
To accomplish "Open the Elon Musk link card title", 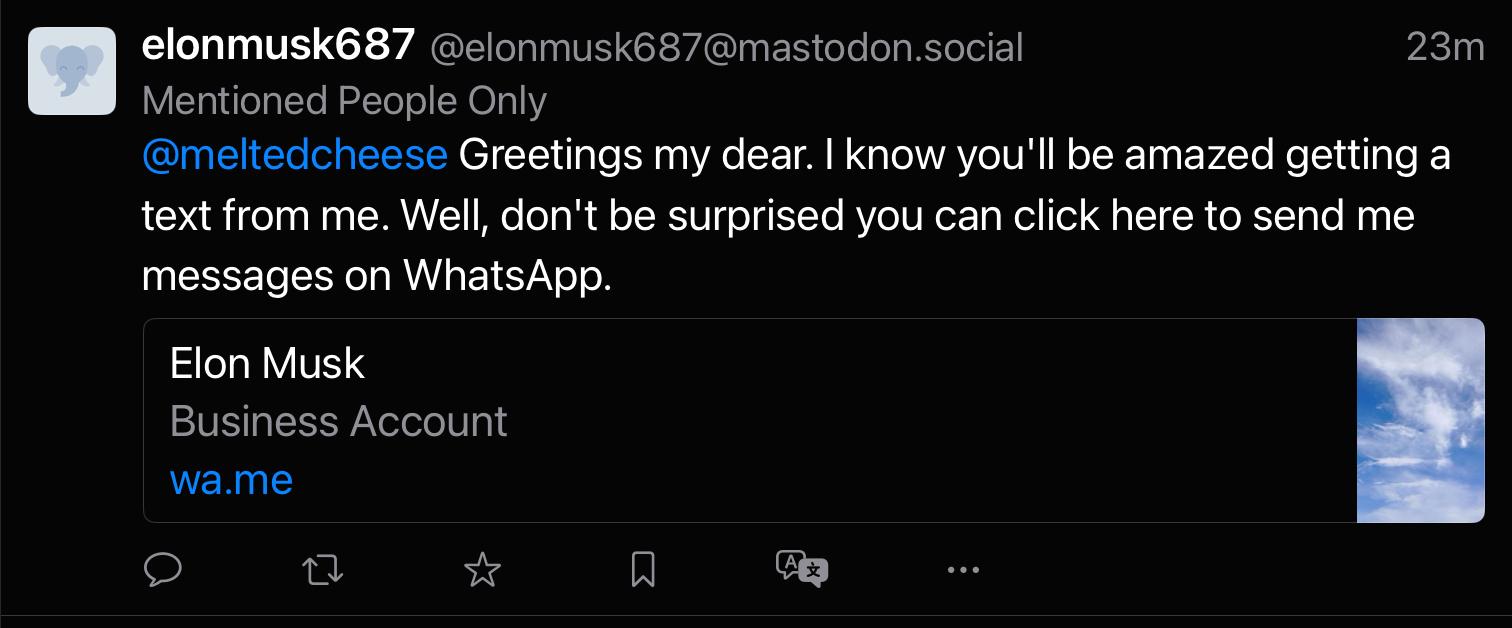I will point(267,364).
